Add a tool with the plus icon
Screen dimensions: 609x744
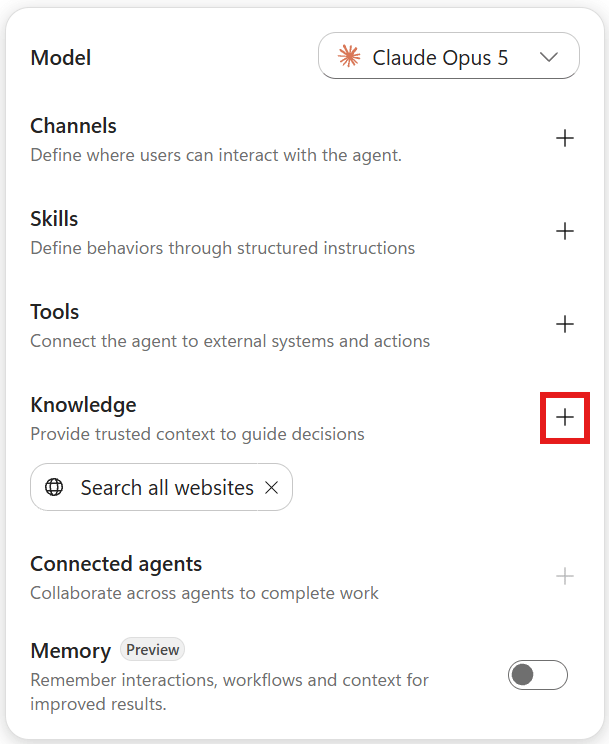coord(565,324)
